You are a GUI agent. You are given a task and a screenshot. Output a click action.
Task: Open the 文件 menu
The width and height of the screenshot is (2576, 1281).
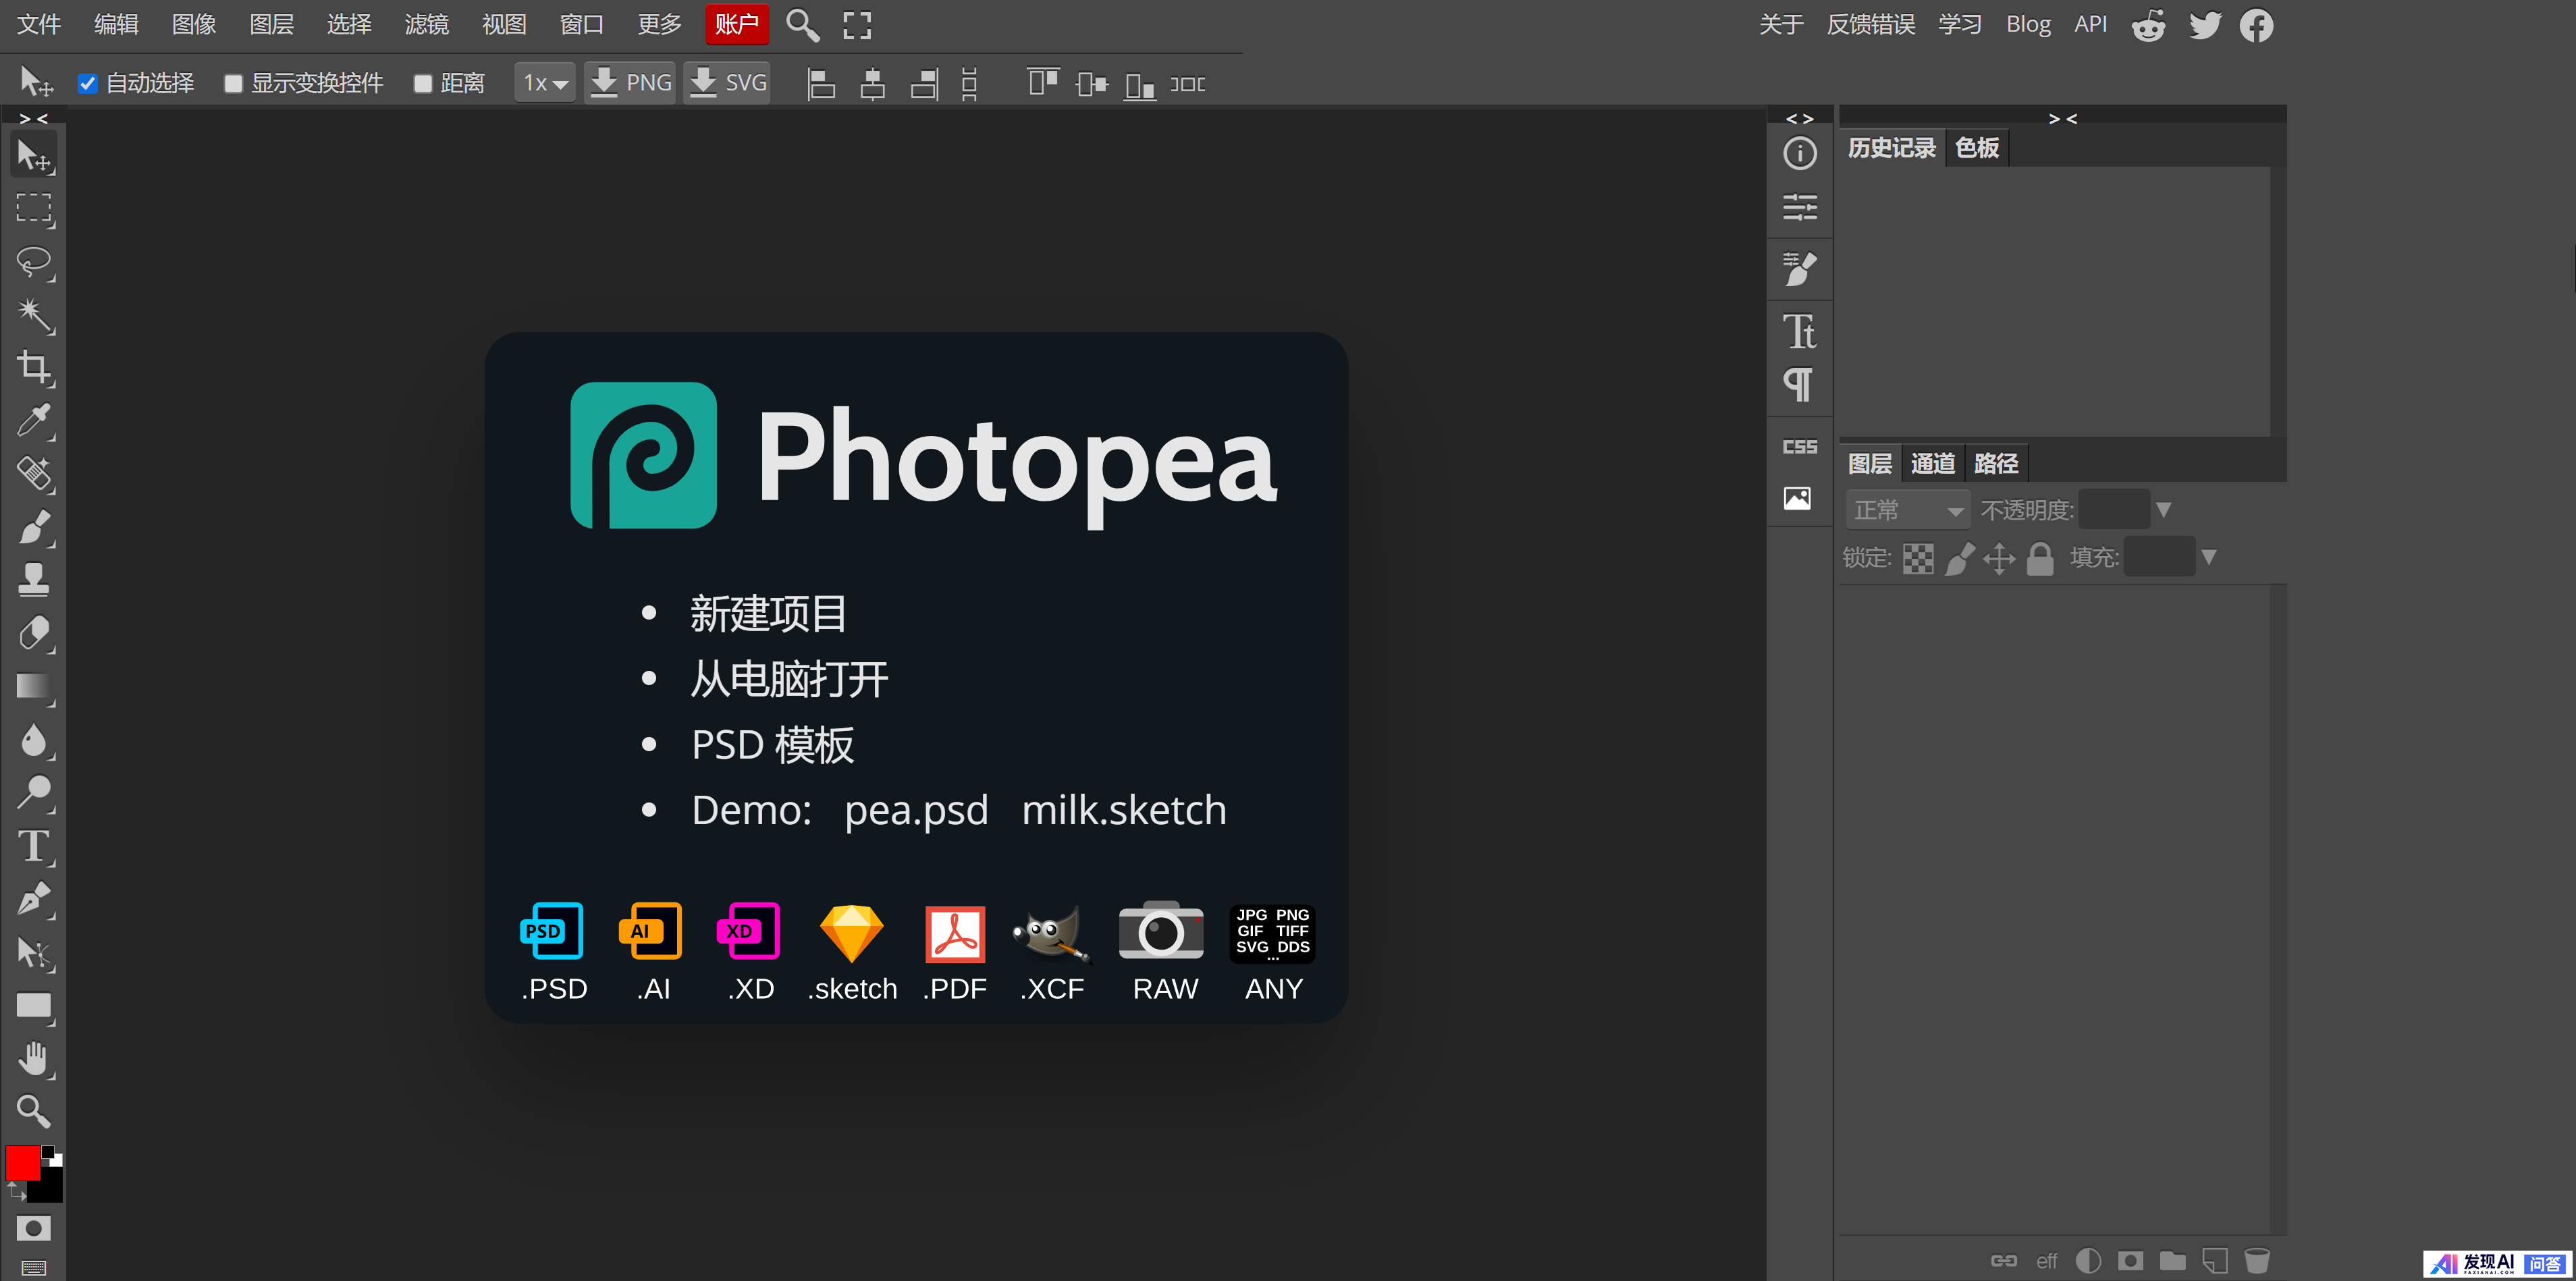[x=39, y=24]
